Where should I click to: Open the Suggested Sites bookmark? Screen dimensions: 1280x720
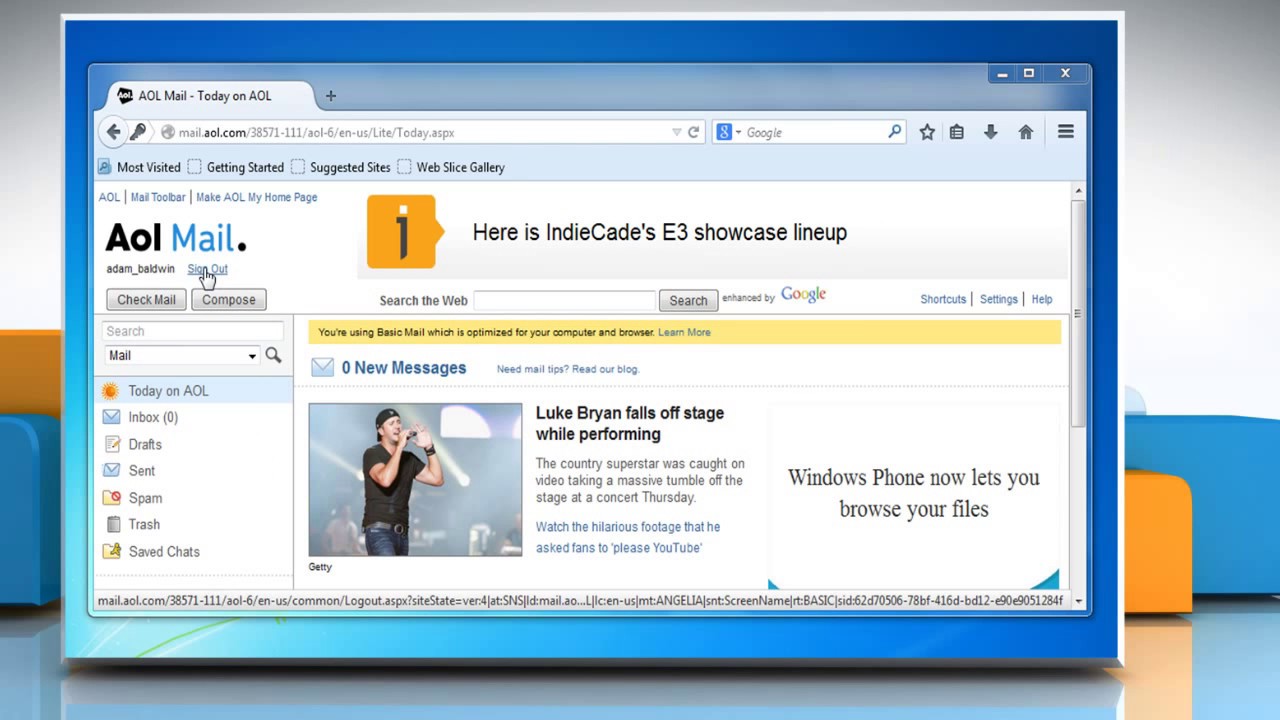(340, 167)
